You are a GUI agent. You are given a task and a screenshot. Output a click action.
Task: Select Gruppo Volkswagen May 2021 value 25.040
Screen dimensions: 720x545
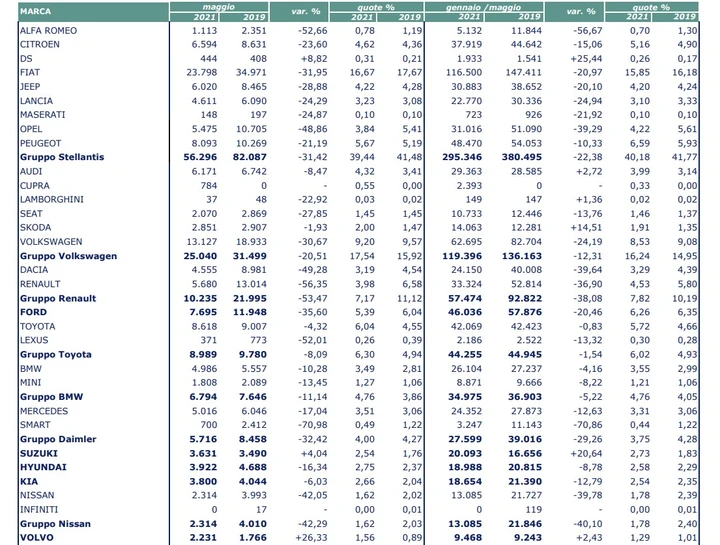200,256
